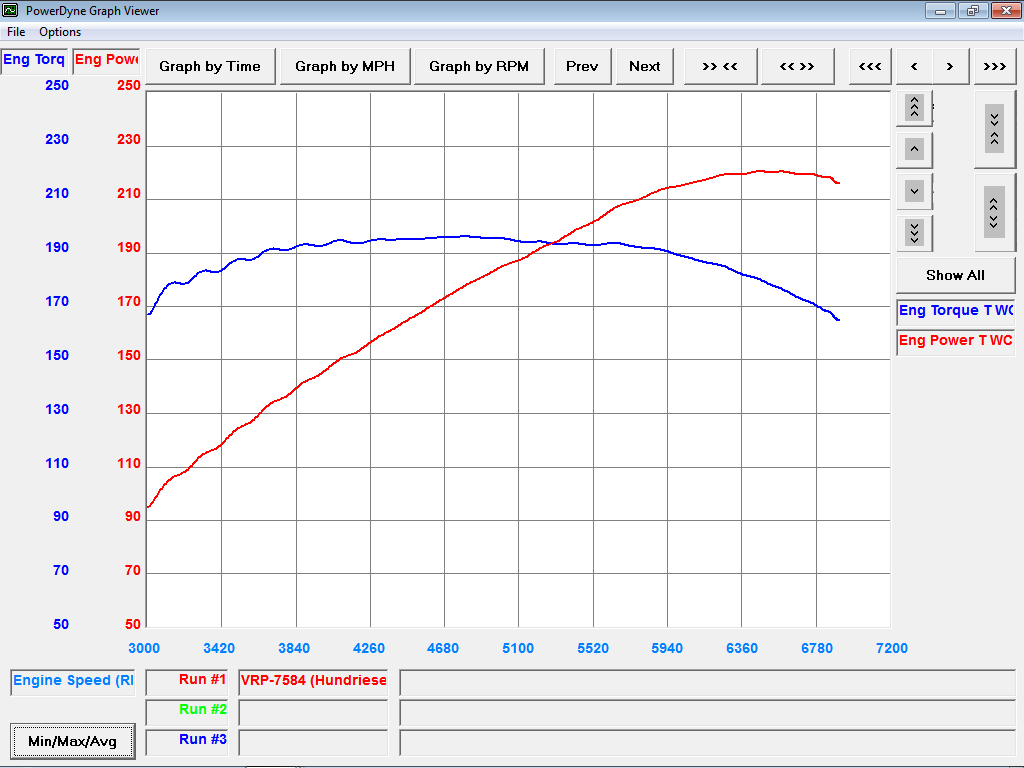
Task: Click the tall vertical expand arrows button
Action: (994, 212)
